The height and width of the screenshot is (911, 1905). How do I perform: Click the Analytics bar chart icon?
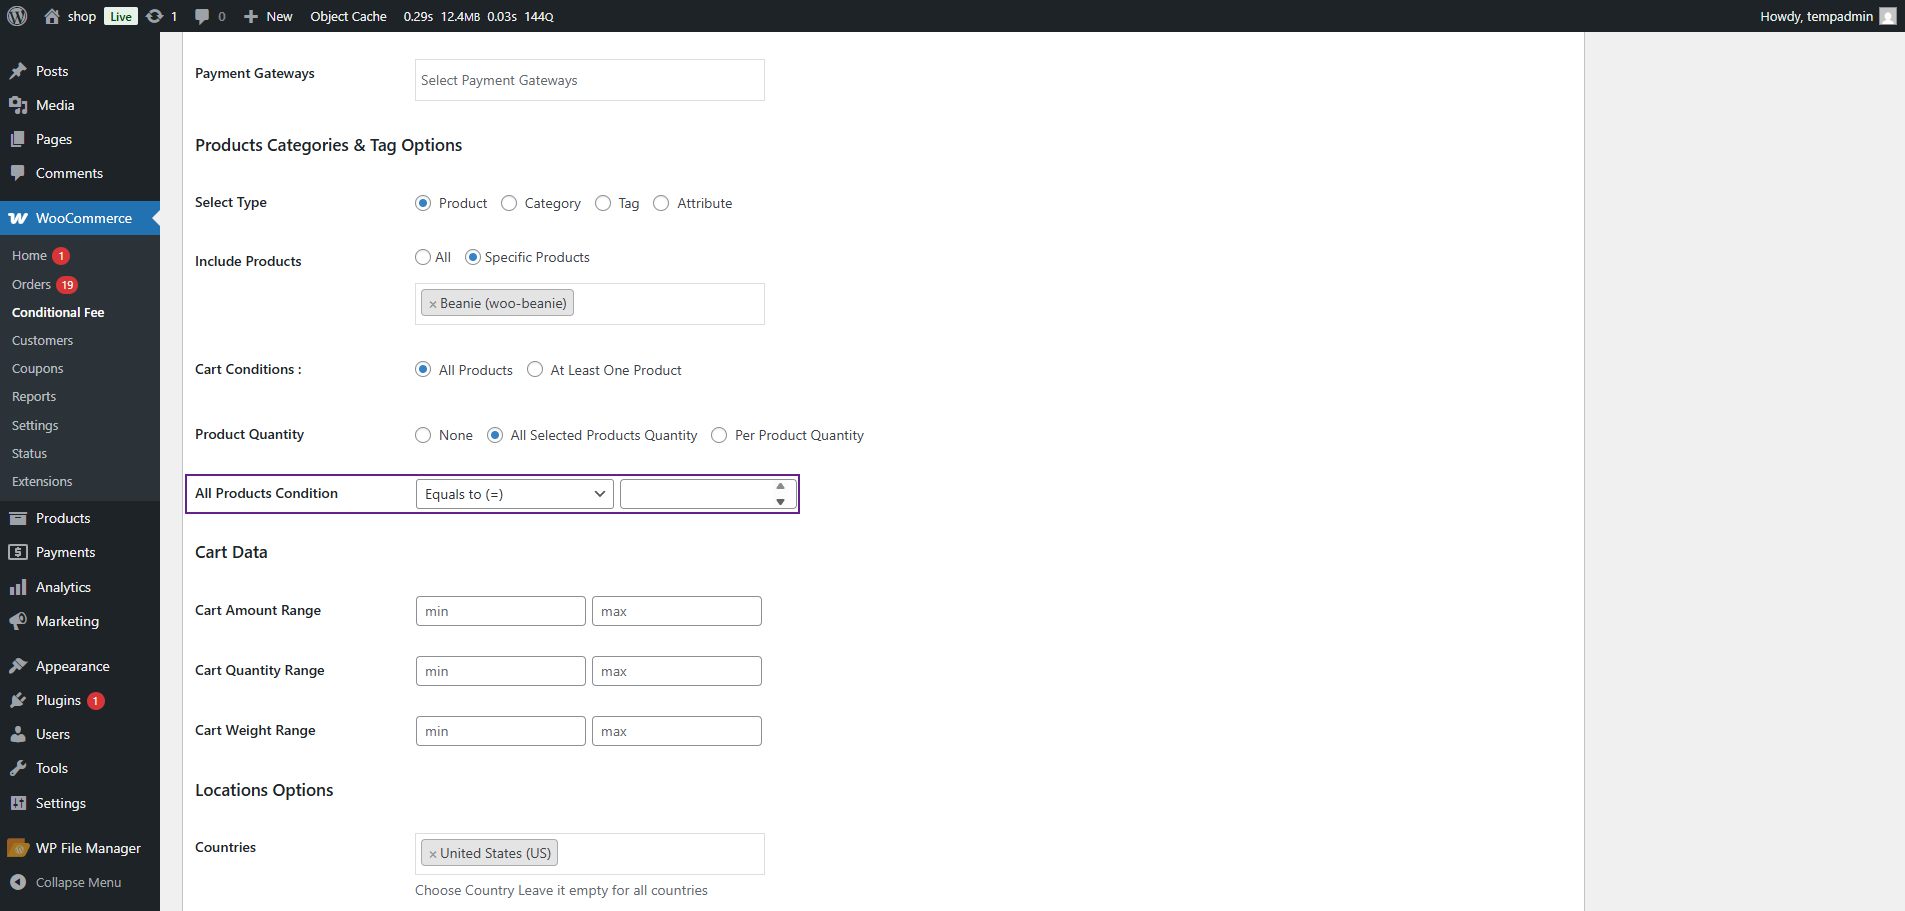pos(18,587)
